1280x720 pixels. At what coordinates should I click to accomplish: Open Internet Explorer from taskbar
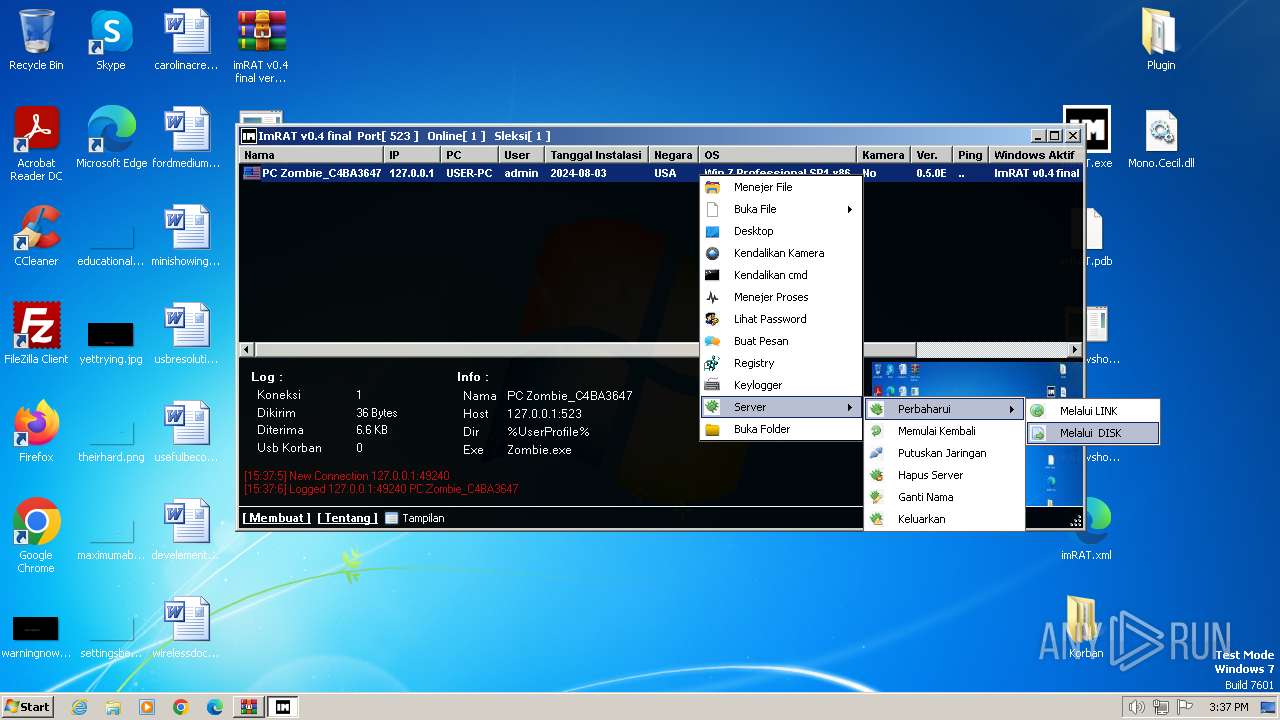point(79,707)
